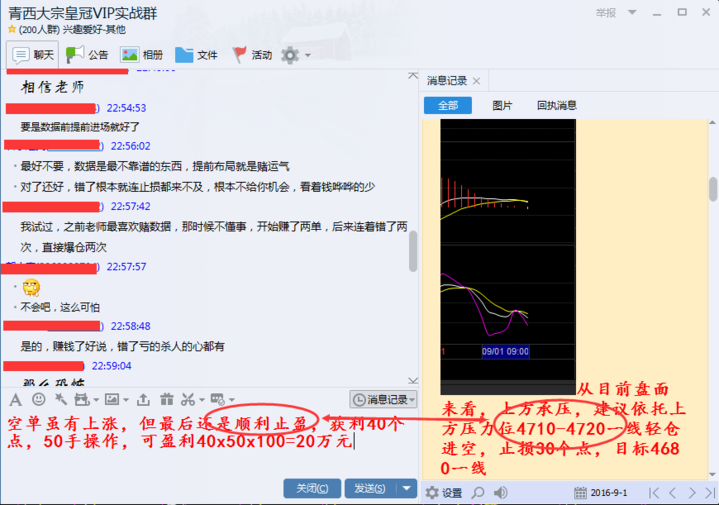Jump to last history page
The width and height of the screenshot is (719, 505).
coord(710,493)
